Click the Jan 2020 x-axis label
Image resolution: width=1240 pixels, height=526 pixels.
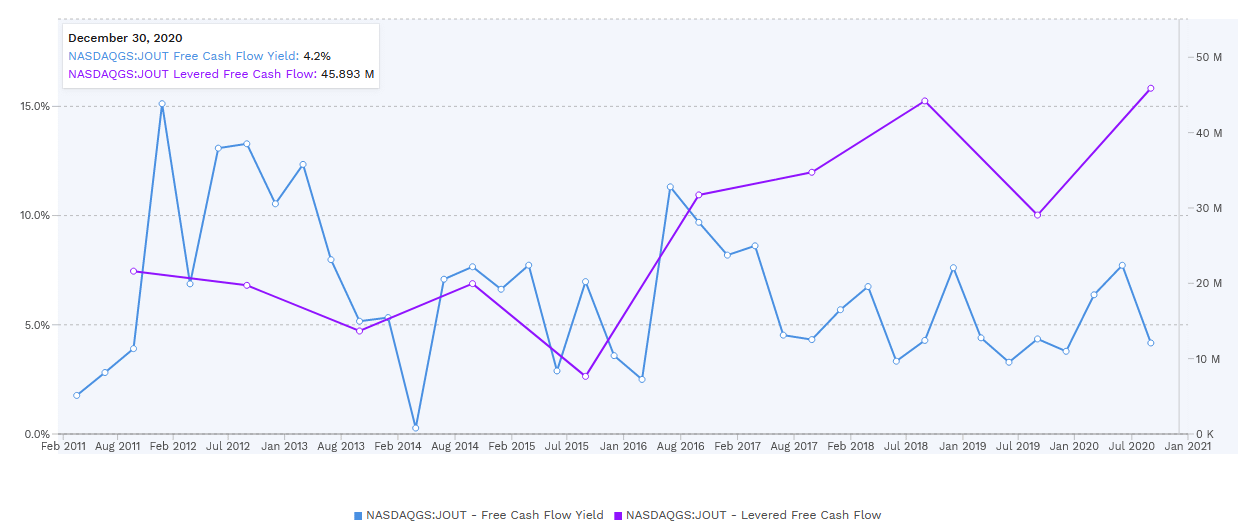click(x=1075, y=447)
